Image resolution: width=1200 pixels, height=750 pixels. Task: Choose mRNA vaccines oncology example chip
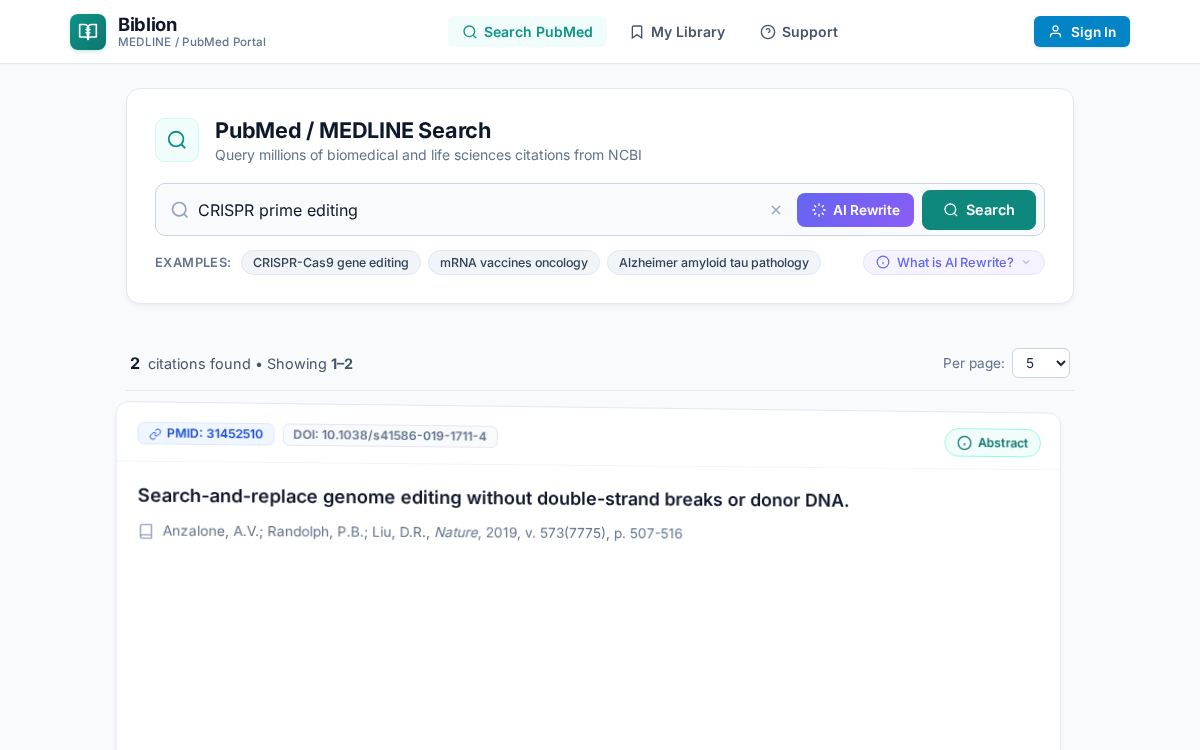[514, 262]
